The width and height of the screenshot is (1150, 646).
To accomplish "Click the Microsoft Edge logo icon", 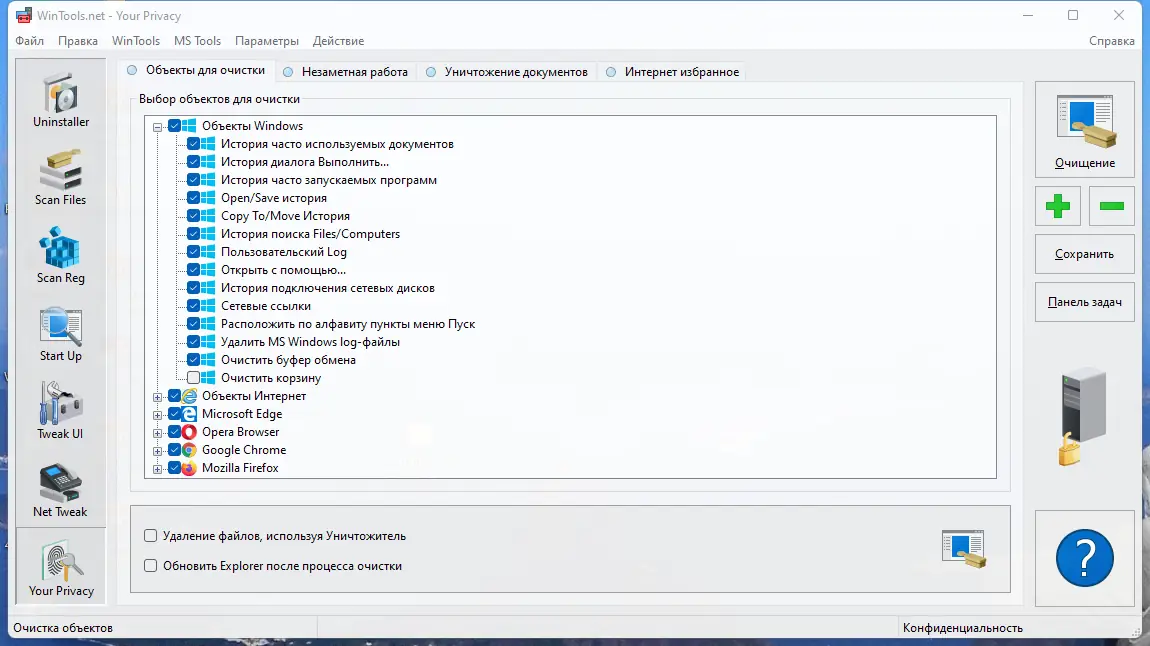I will (x=189, y=414).
